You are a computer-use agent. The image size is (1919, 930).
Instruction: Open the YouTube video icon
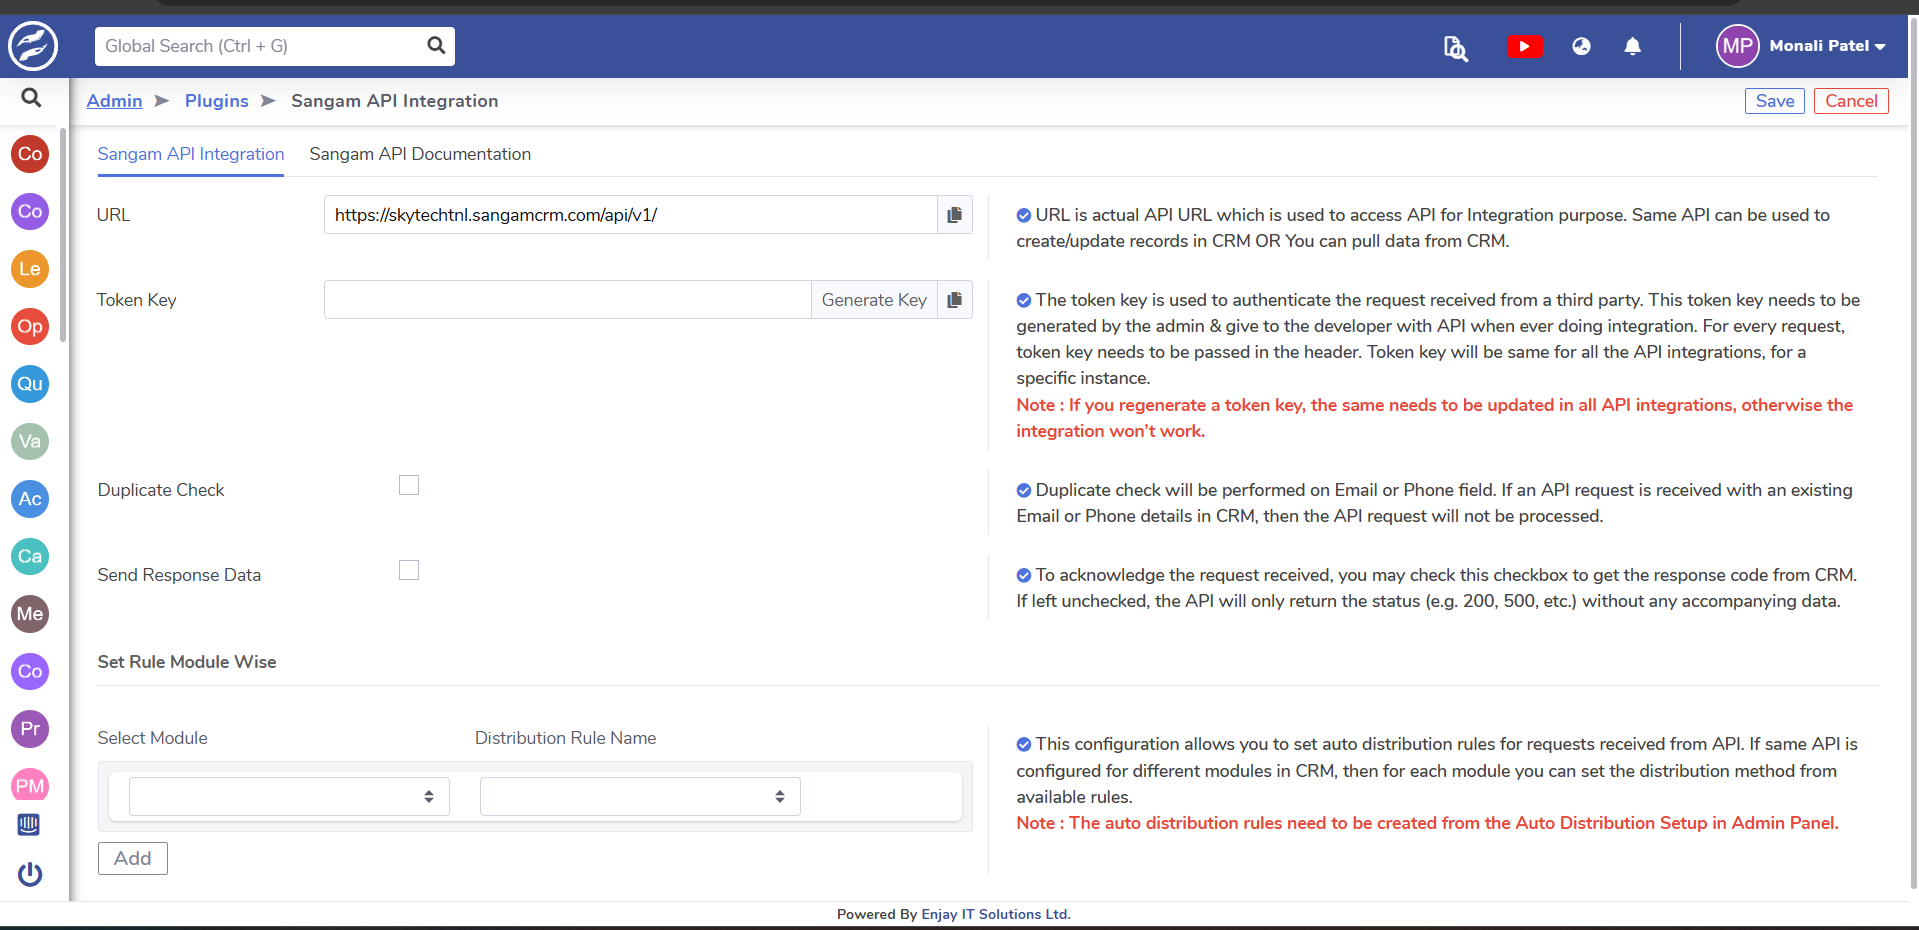click(x=1524, y=46)
